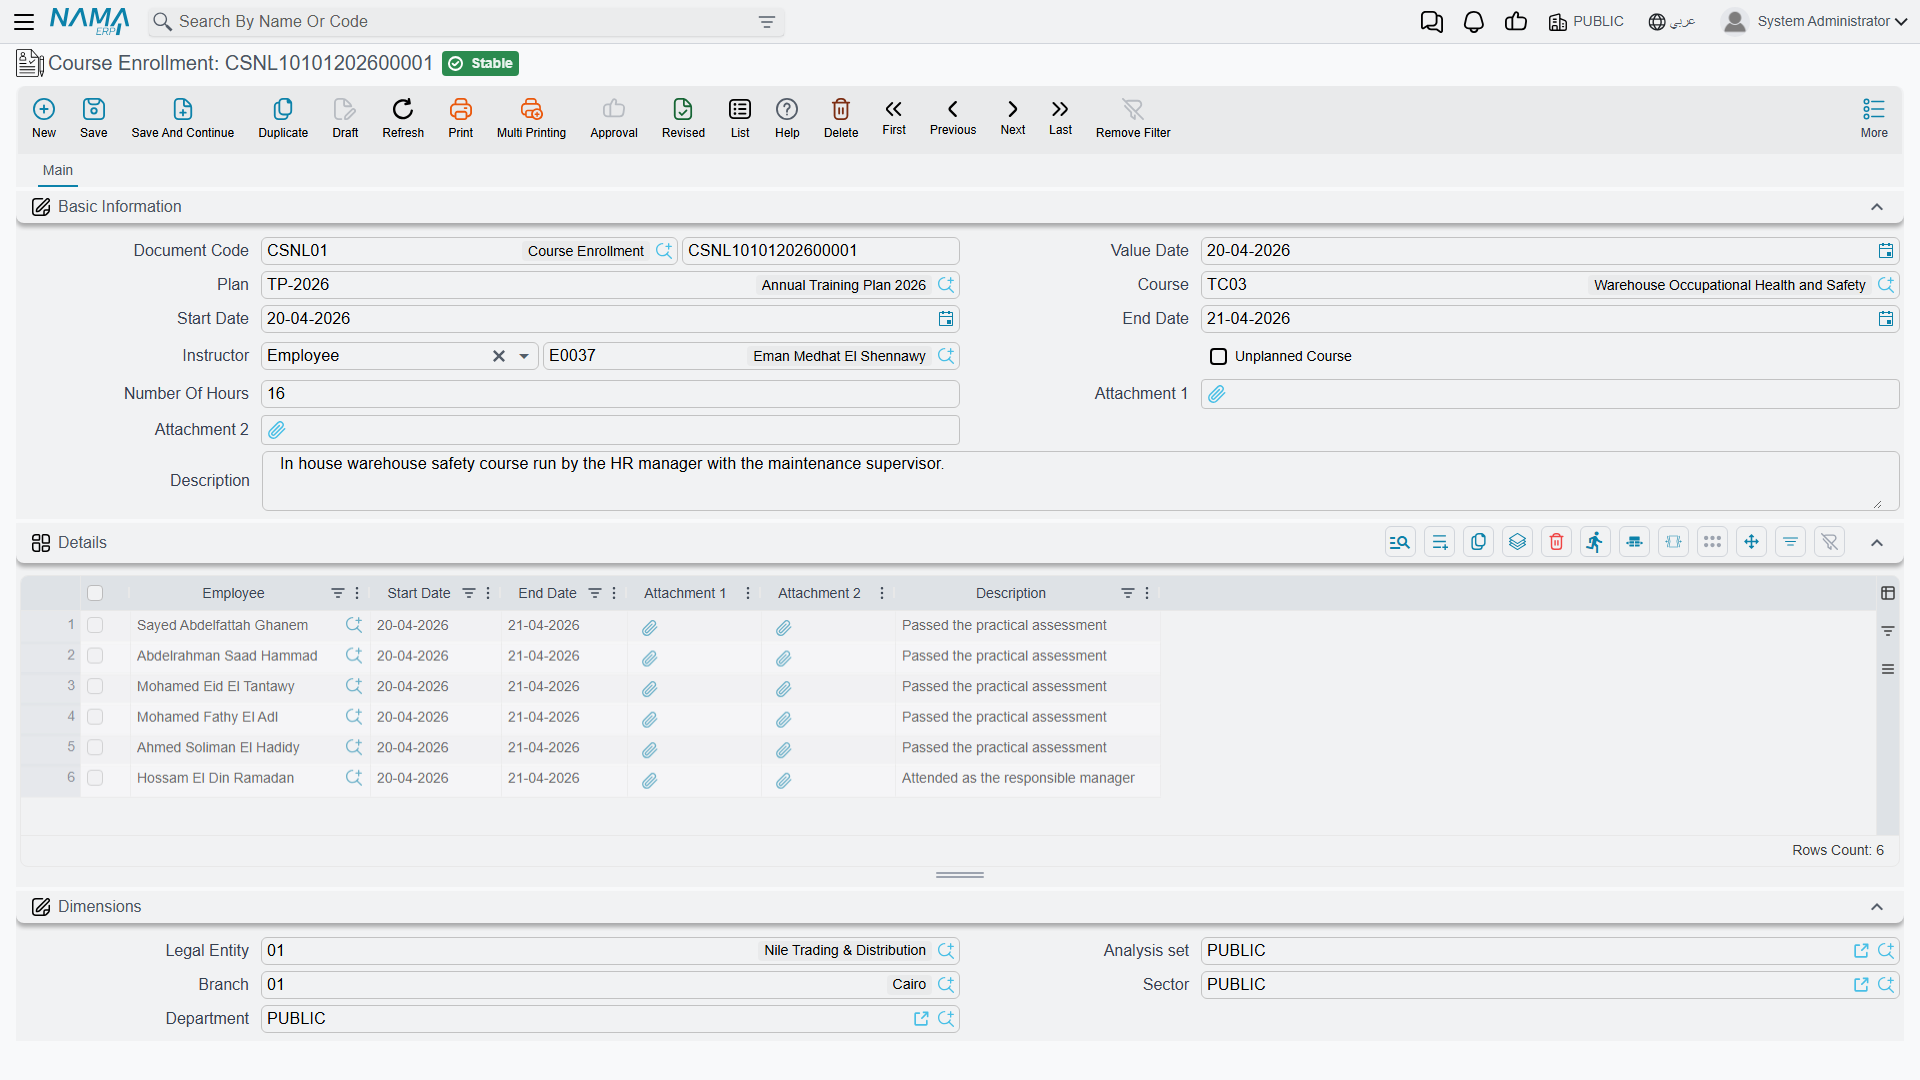1920x1080 pixels.
Task: Open the Instructor type dropdown arrow
Action: click(524, 356)
